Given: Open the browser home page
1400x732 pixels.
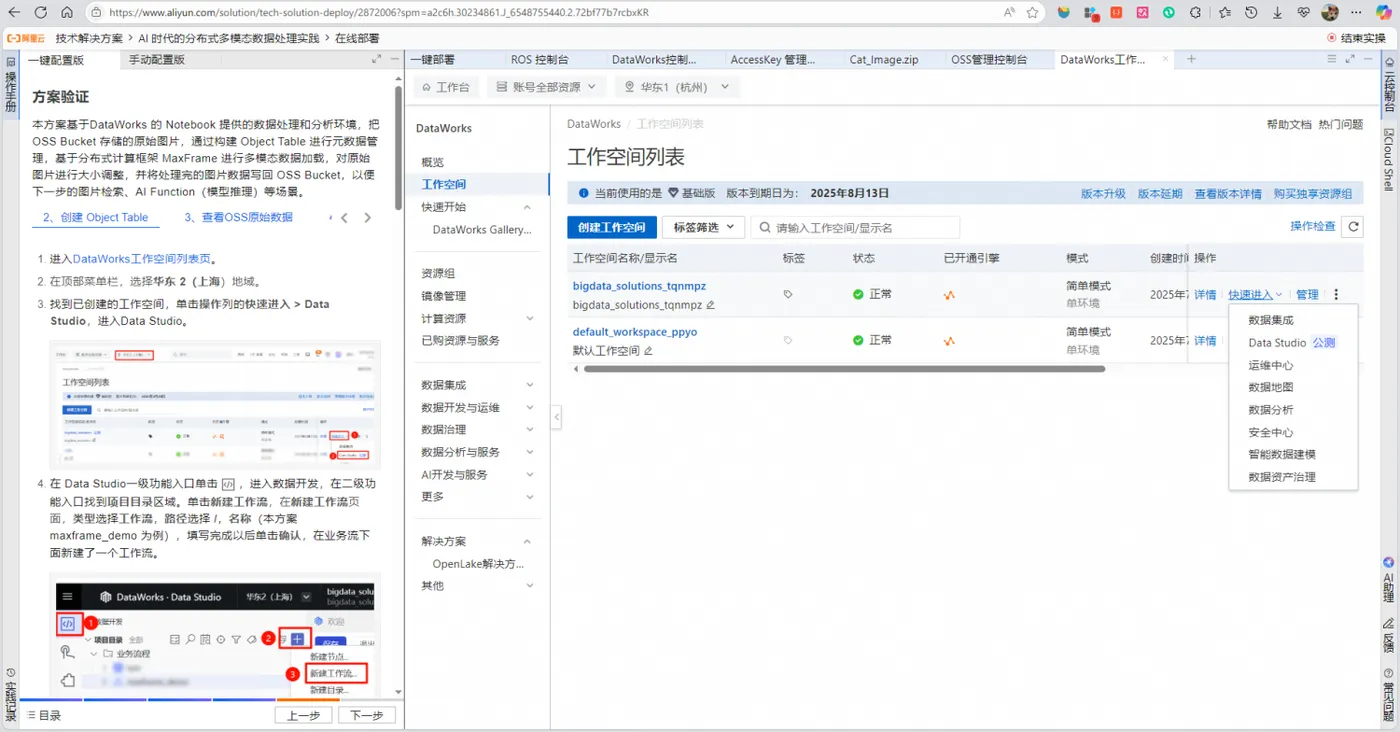Looking at the screenshot, I should [x=67, y=13].
